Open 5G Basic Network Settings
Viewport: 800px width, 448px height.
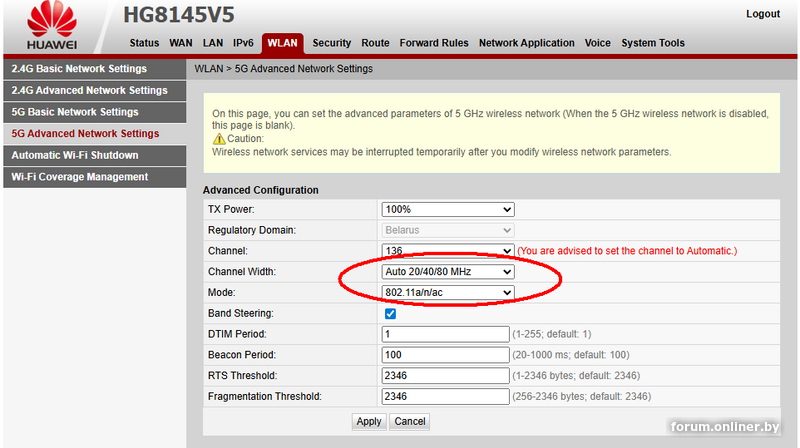click(x=95, y=112)
